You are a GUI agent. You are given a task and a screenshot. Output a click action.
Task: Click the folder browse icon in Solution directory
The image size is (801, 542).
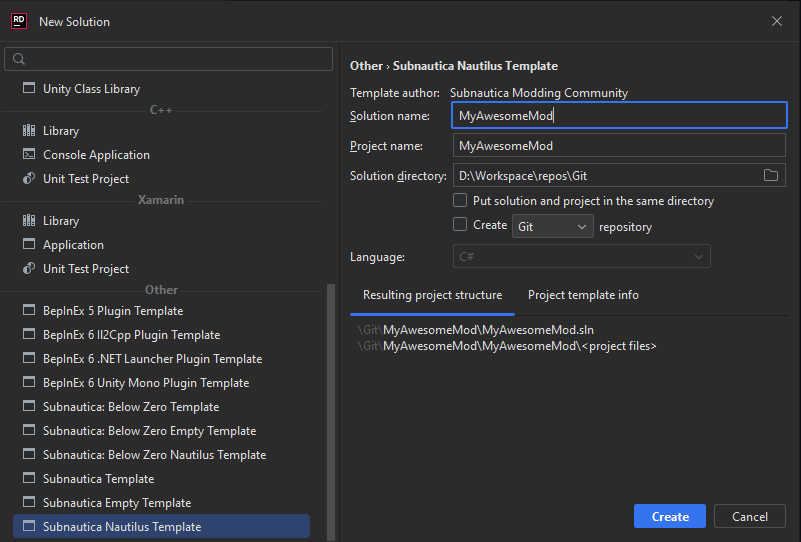click(x=770, y=176)
